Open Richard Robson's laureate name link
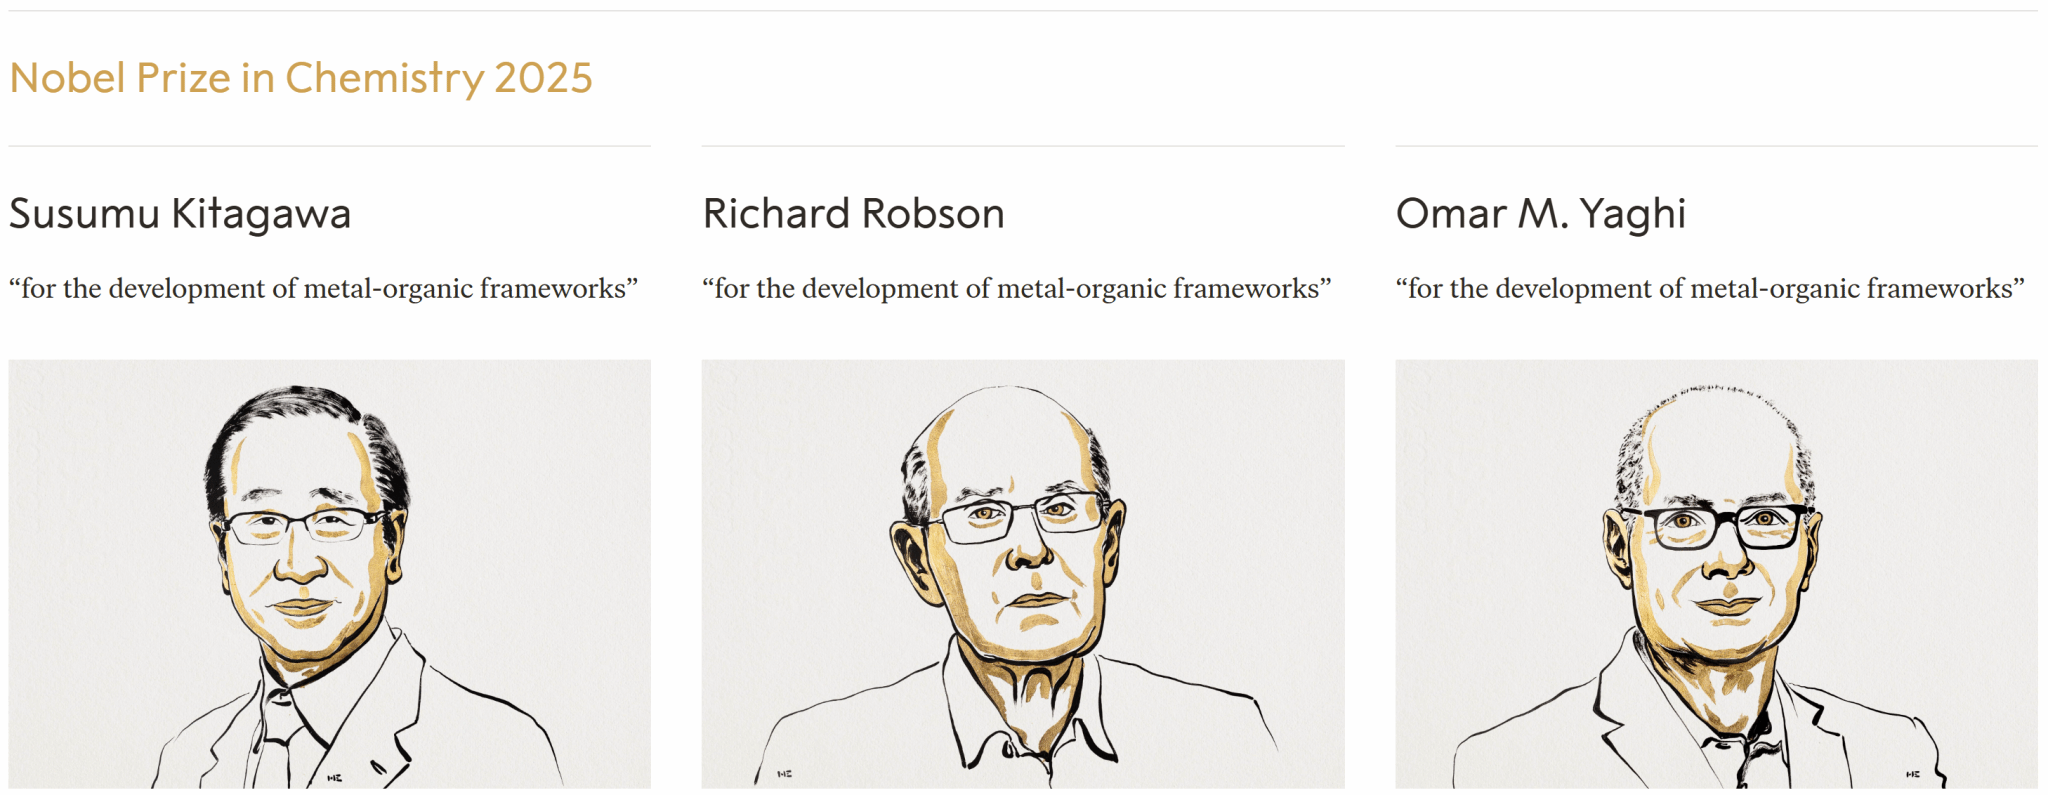This screenshot has width=2048, height=795. click(853, 214)
